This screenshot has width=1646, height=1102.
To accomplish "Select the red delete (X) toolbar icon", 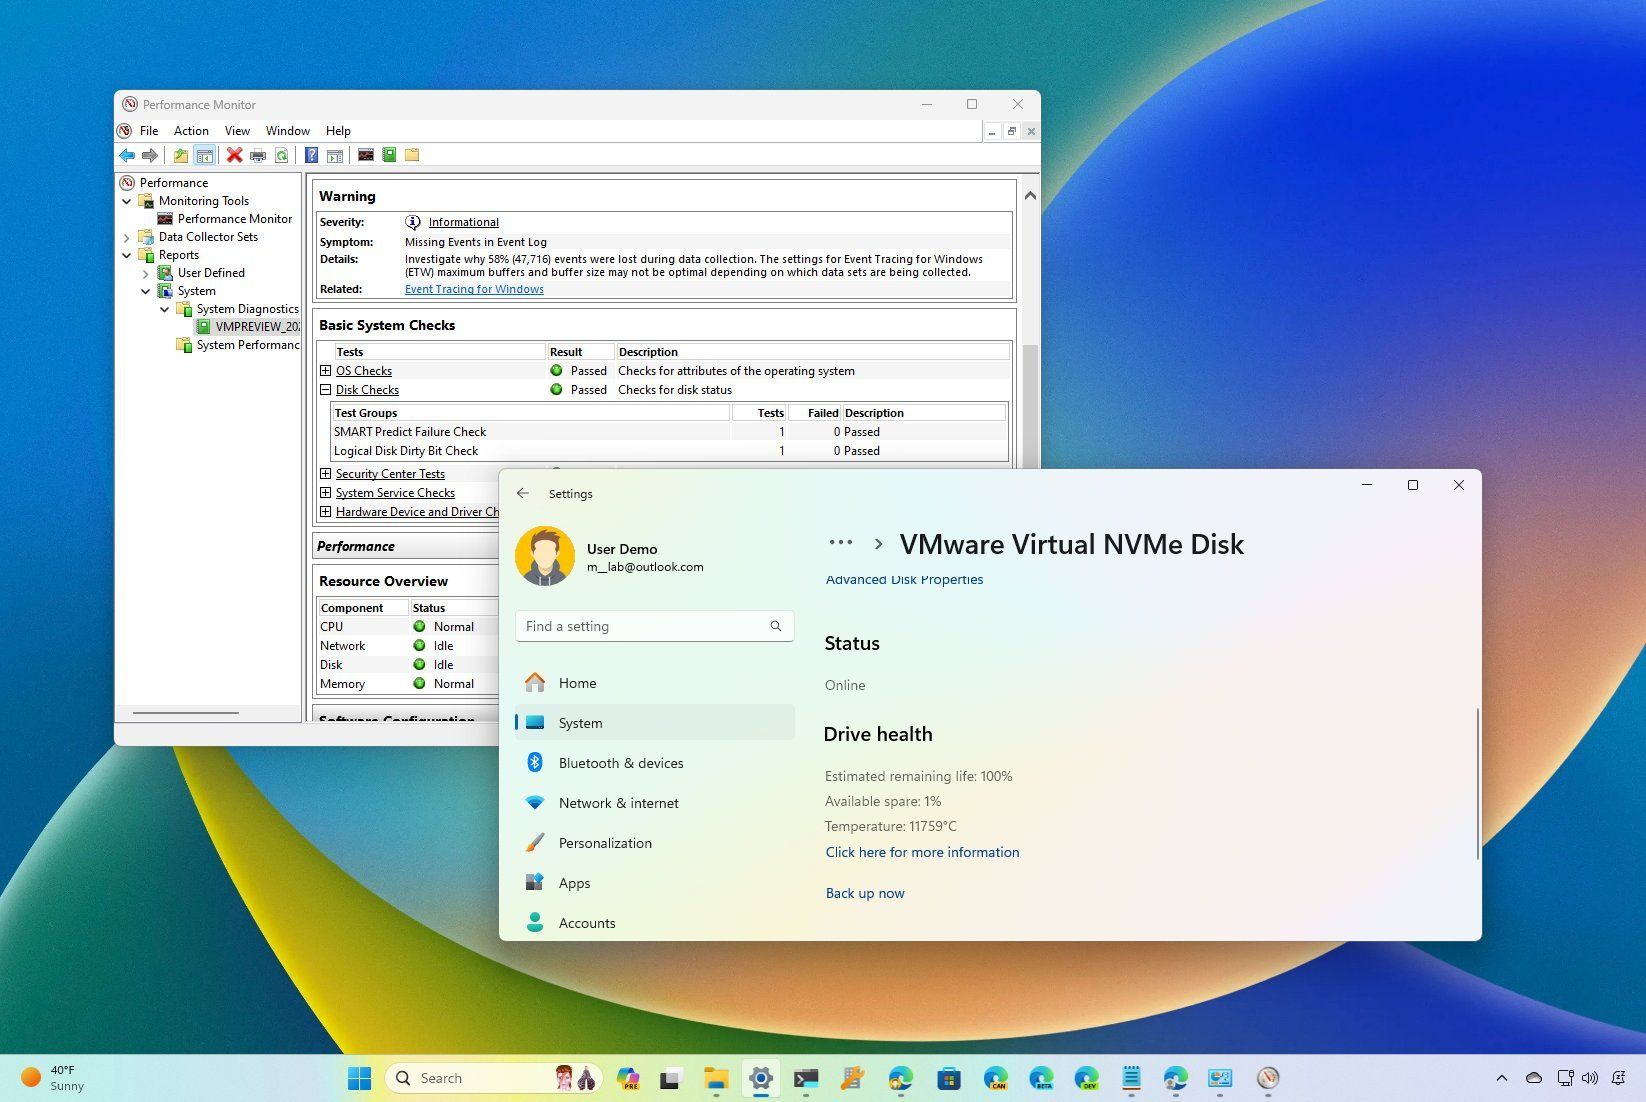I will pos(233,155).
